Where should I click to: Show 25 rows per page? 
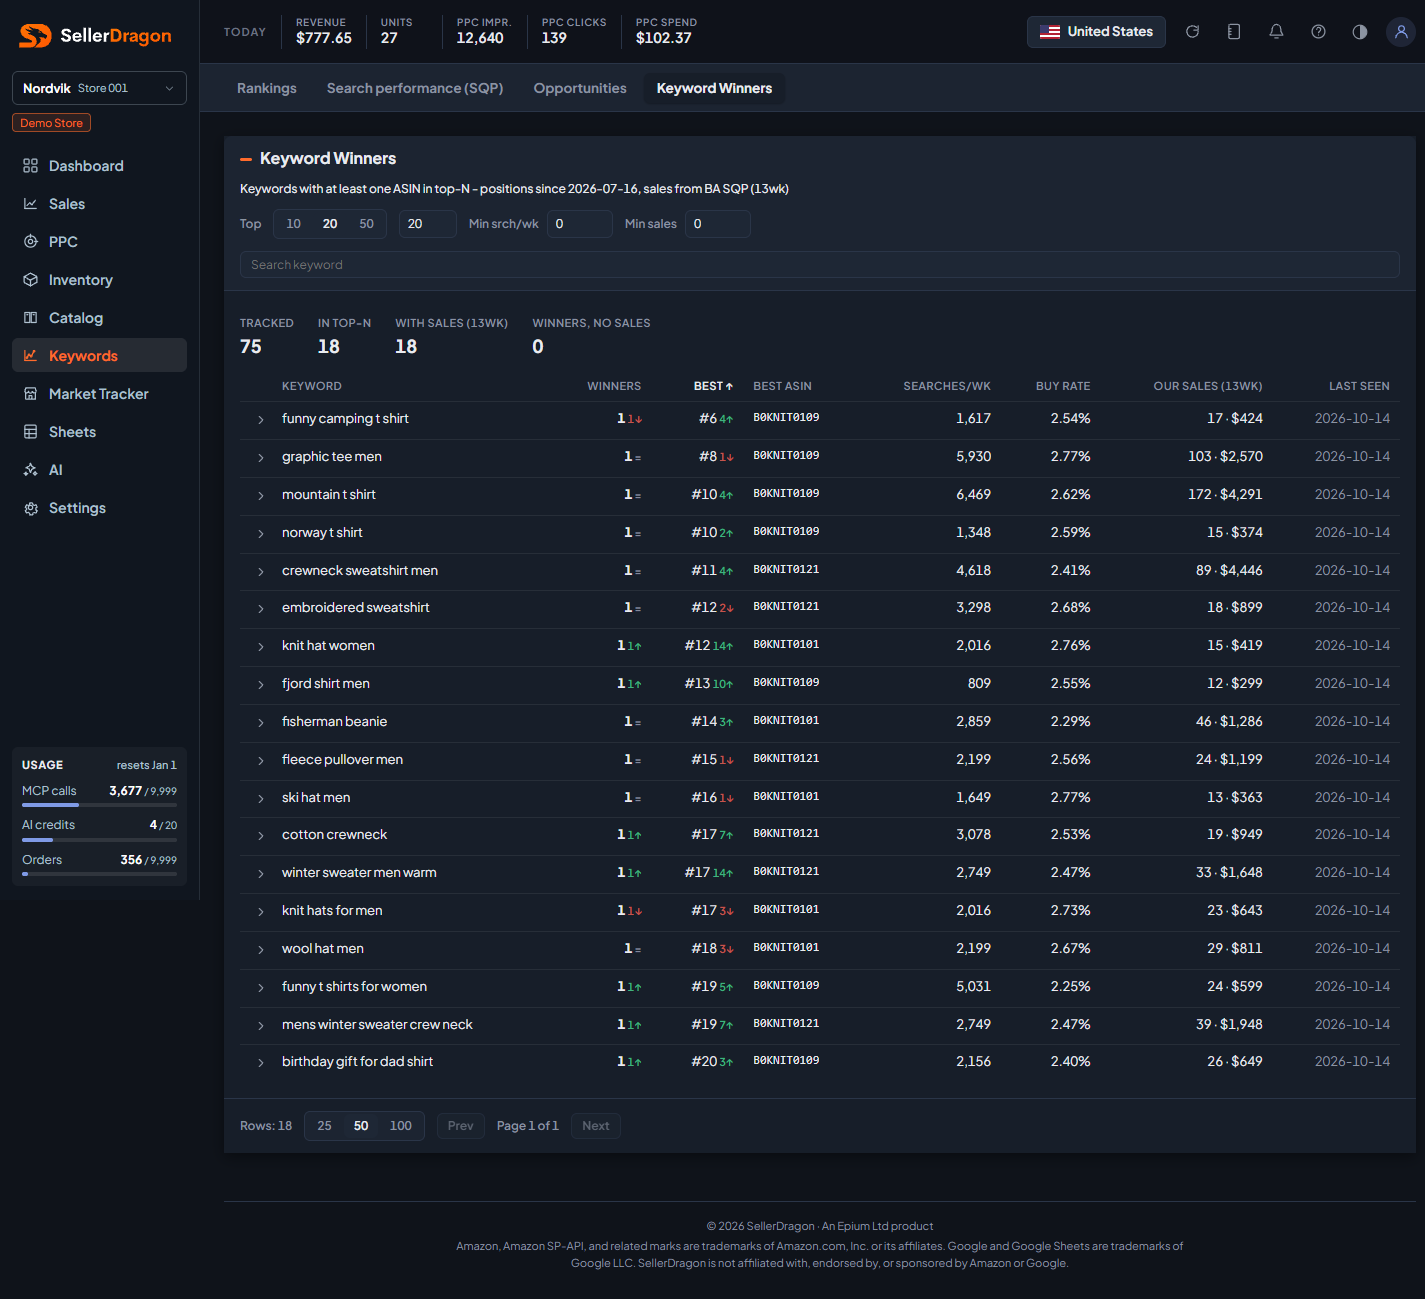coord(325,1126)
